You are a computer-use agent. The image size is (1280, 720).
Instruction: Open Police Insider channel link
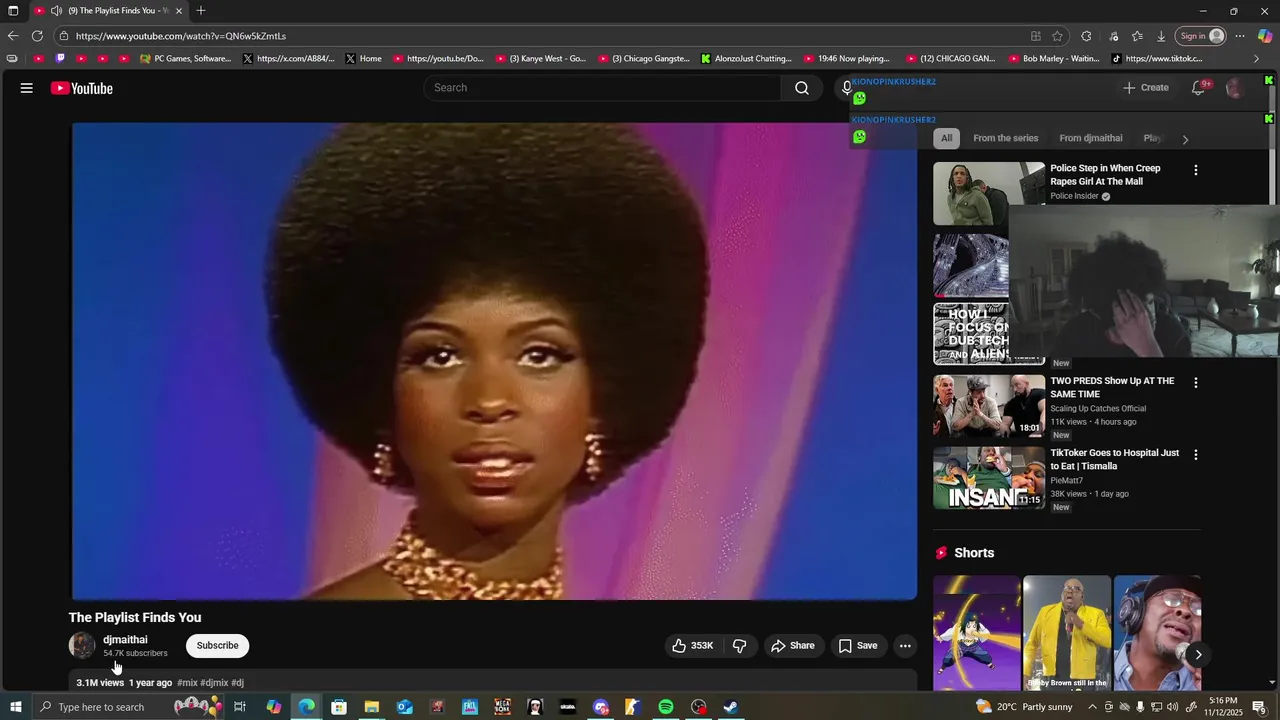tap(1075, 197)
